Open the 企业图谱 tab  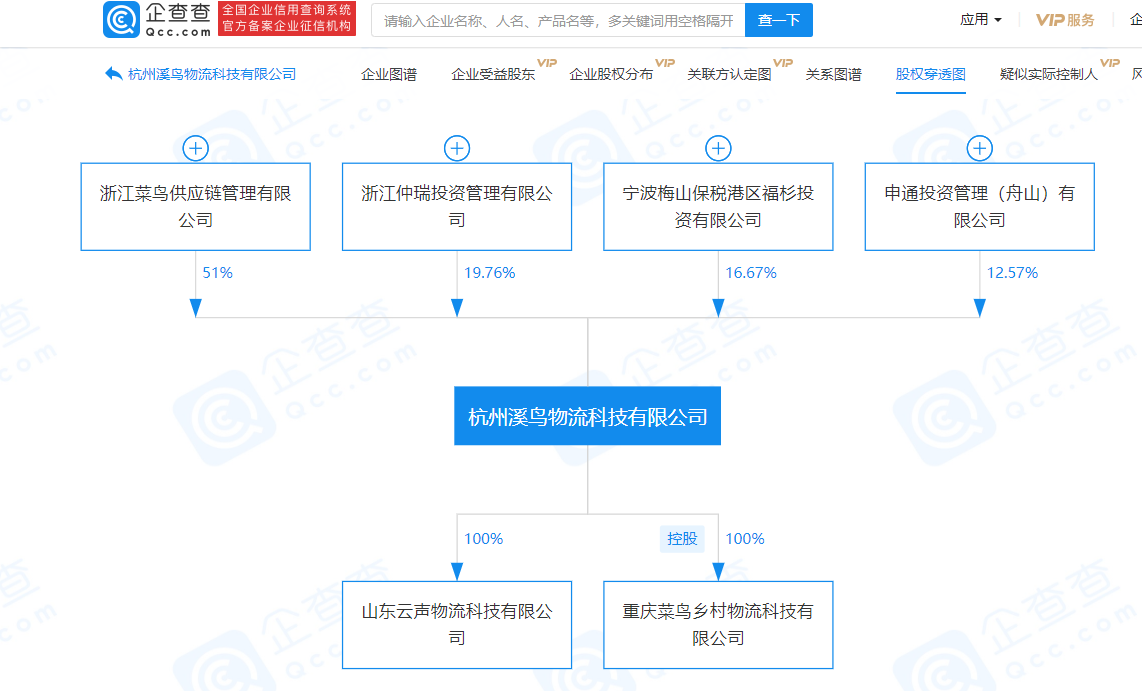(389, 74)
